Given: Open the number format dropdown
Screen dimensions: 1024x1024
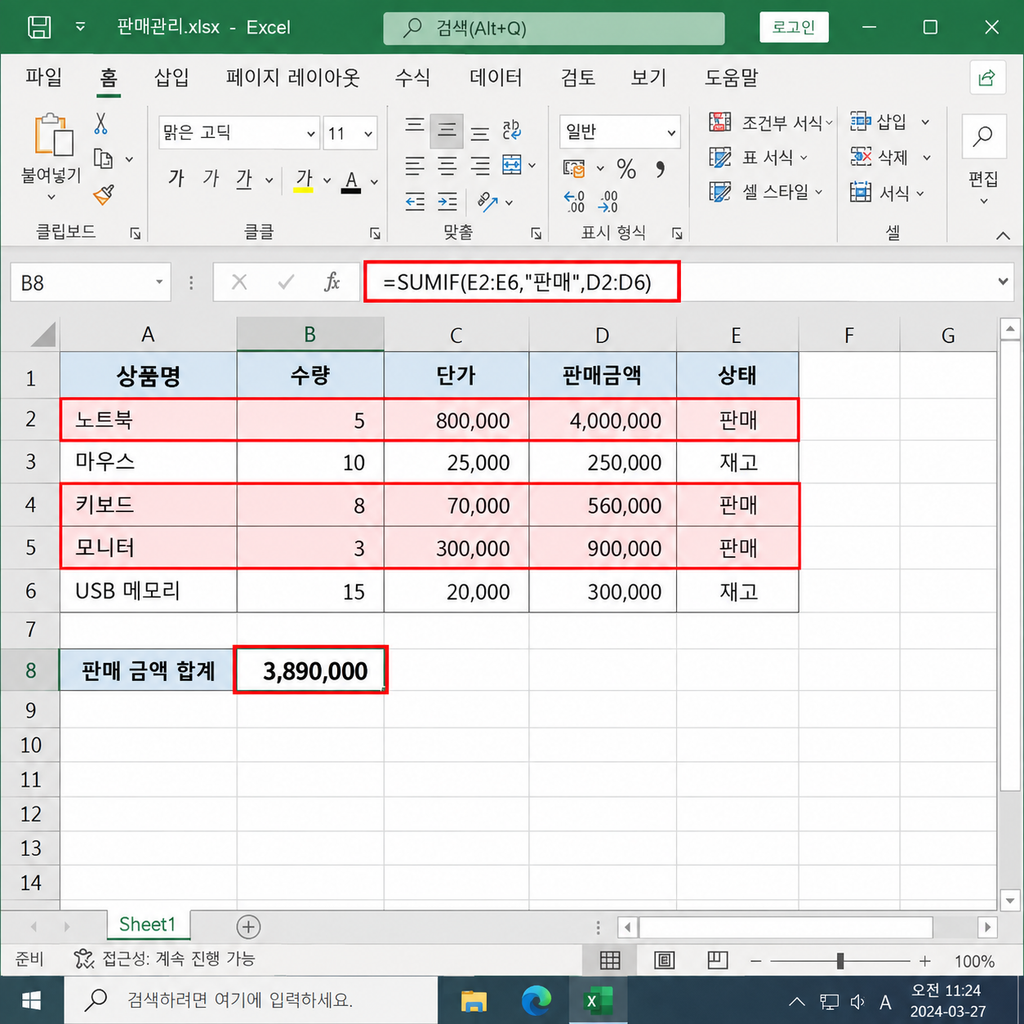Looking at the screenshot, I should click(671, 133).
